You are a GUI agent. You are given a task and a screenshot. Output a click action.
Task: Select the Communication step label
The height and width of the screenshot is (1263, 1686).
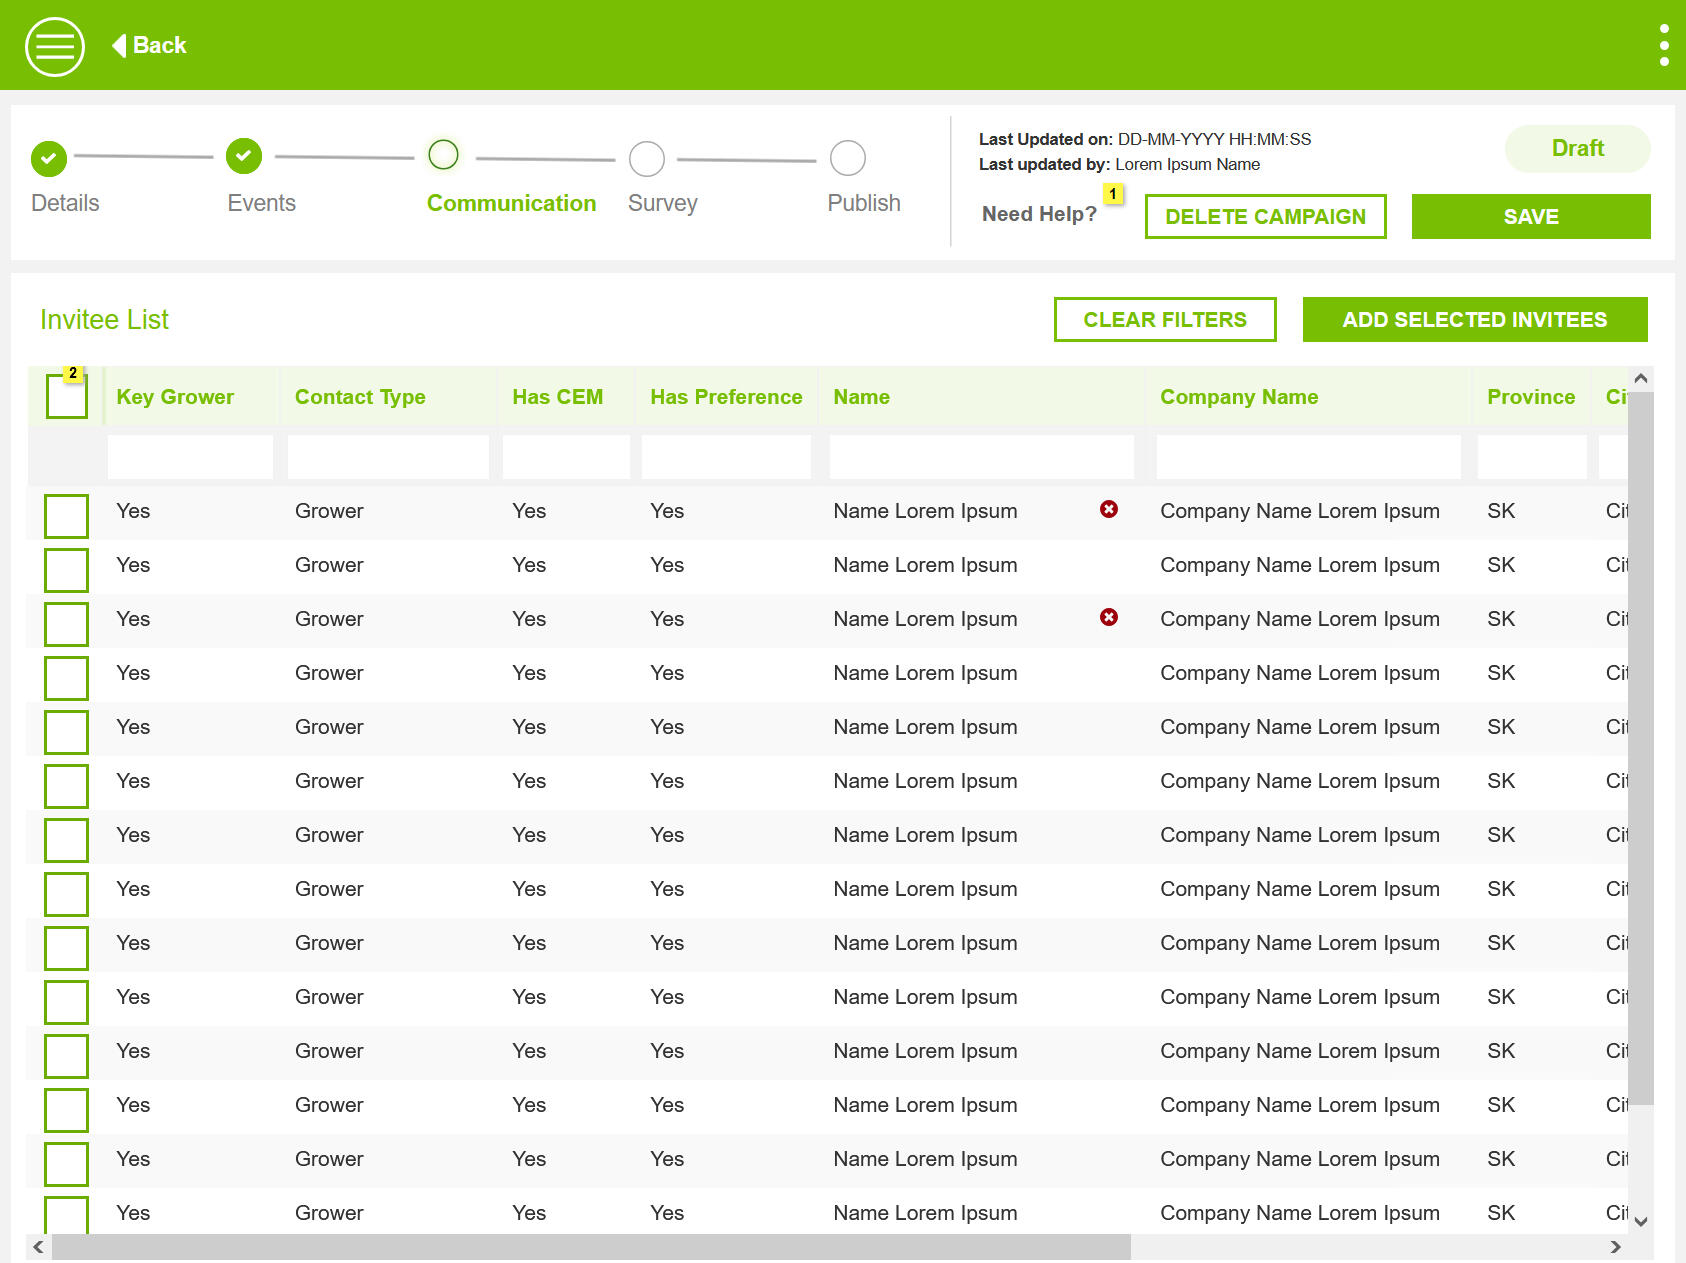[x=511, y=203]
